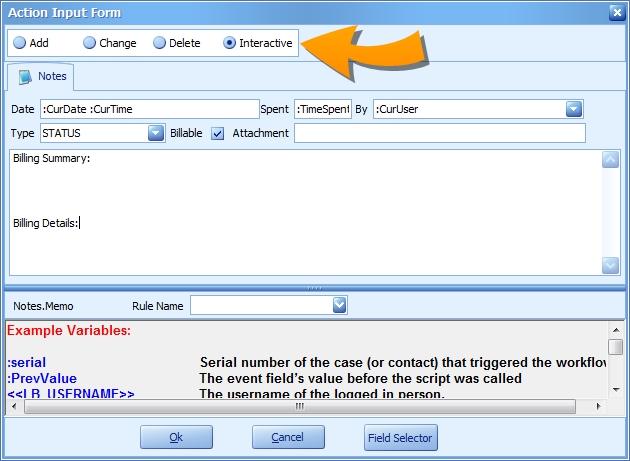Click the Date field with :CurDate :CurTime
The width and height of the screenshot is (630, 461).
tap(149, 109)
